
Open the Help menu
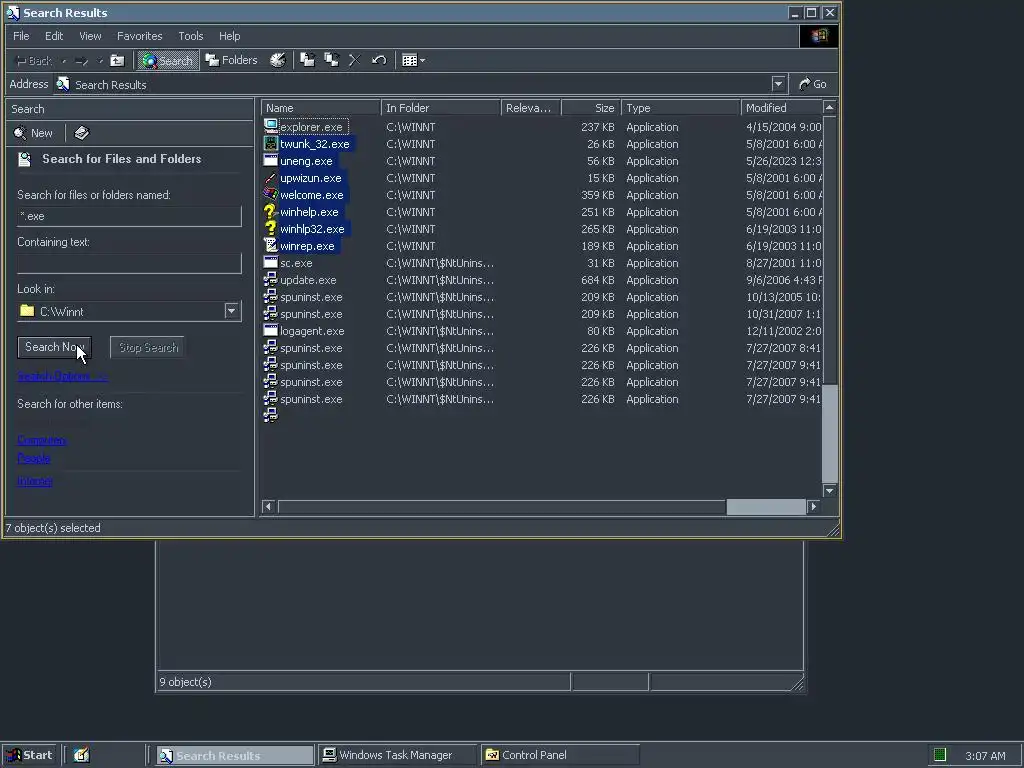(229, 36)
